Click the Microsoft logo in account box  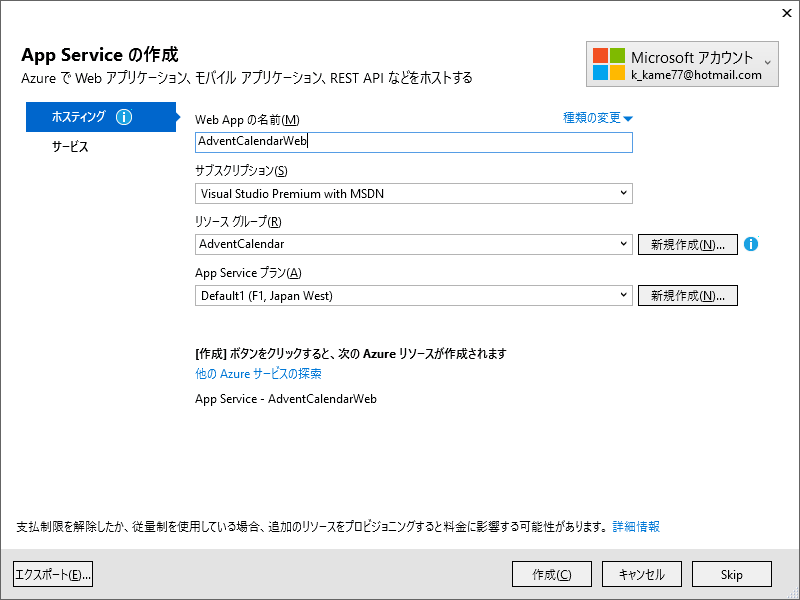(x=609, y=64)
